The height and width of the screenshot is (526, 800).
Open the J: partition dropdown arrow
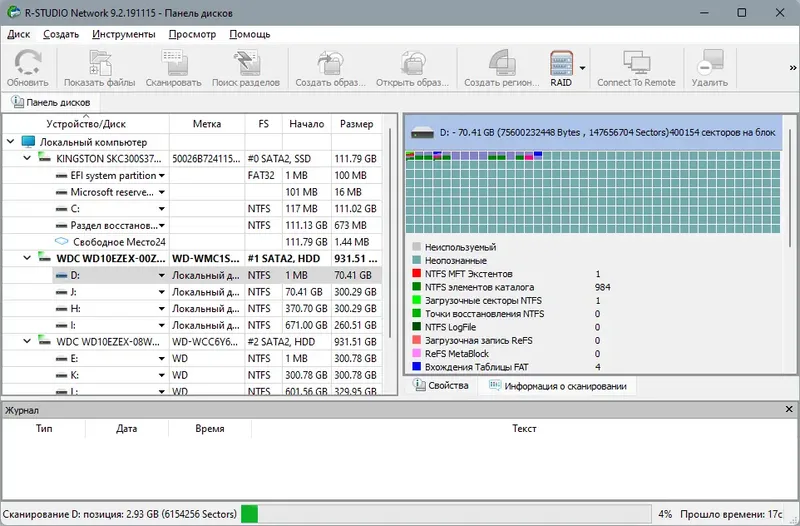[162, 292]
